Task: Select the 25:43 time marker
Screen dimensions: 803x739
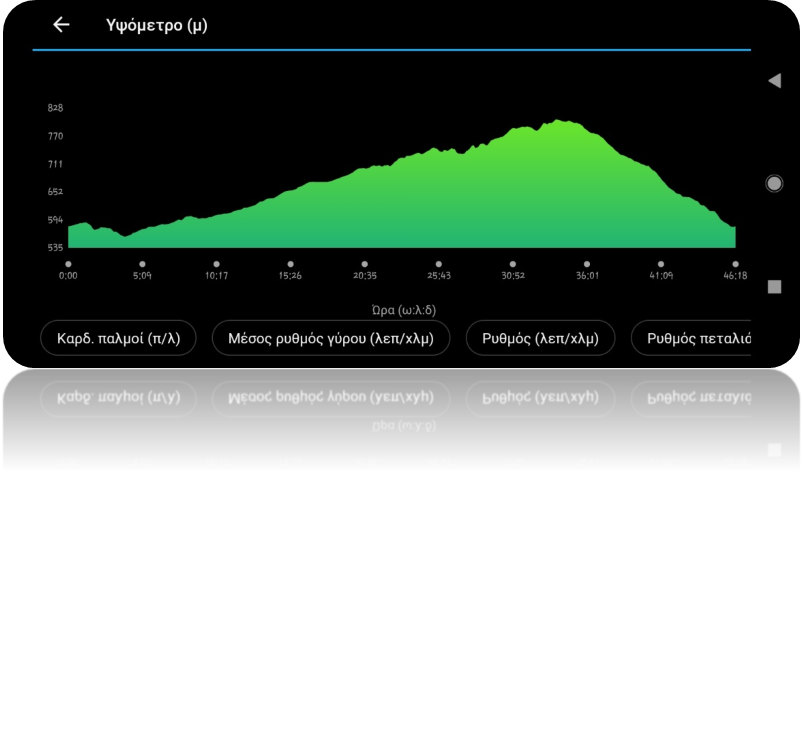Action: (x=439, y=271)
